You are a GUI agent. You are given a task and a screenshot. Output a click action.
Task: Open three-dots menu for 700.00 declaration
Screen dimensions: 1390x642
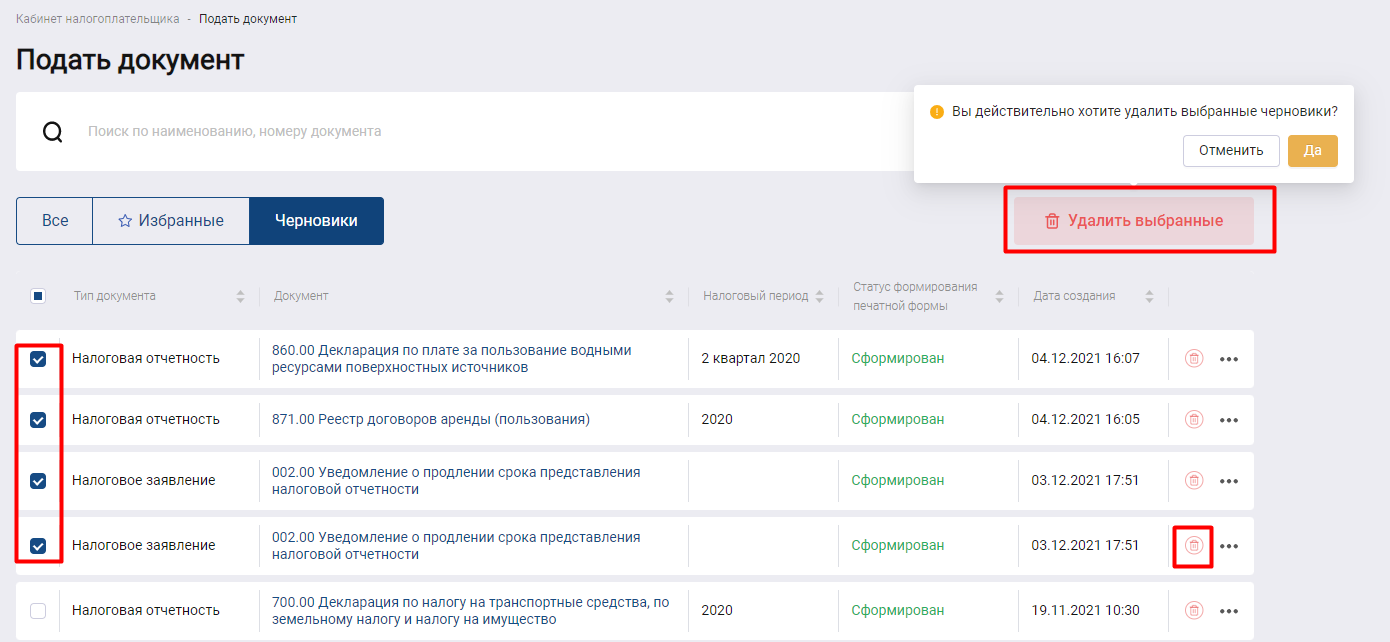pos(1229,610)
